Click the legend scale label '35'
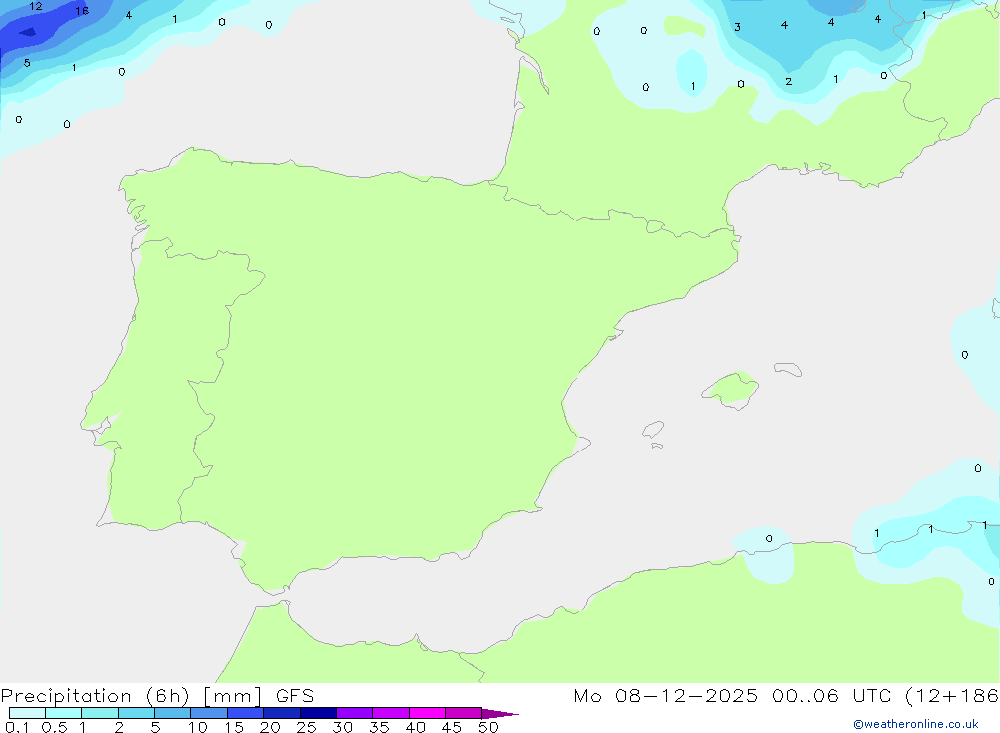 point(379,727)
